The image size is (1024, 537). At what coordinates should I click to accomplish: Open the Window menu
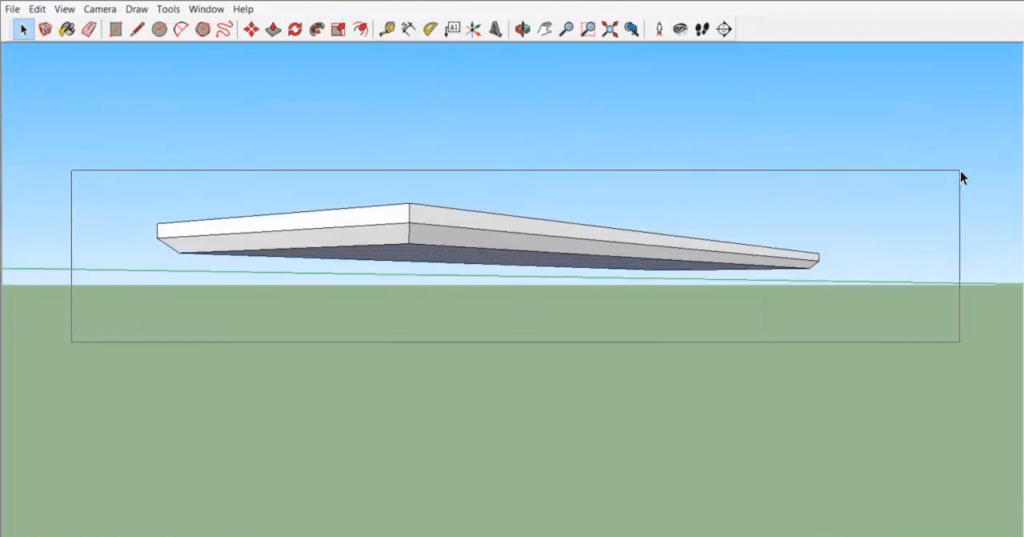pyautogui.click(x=206, y=9)
